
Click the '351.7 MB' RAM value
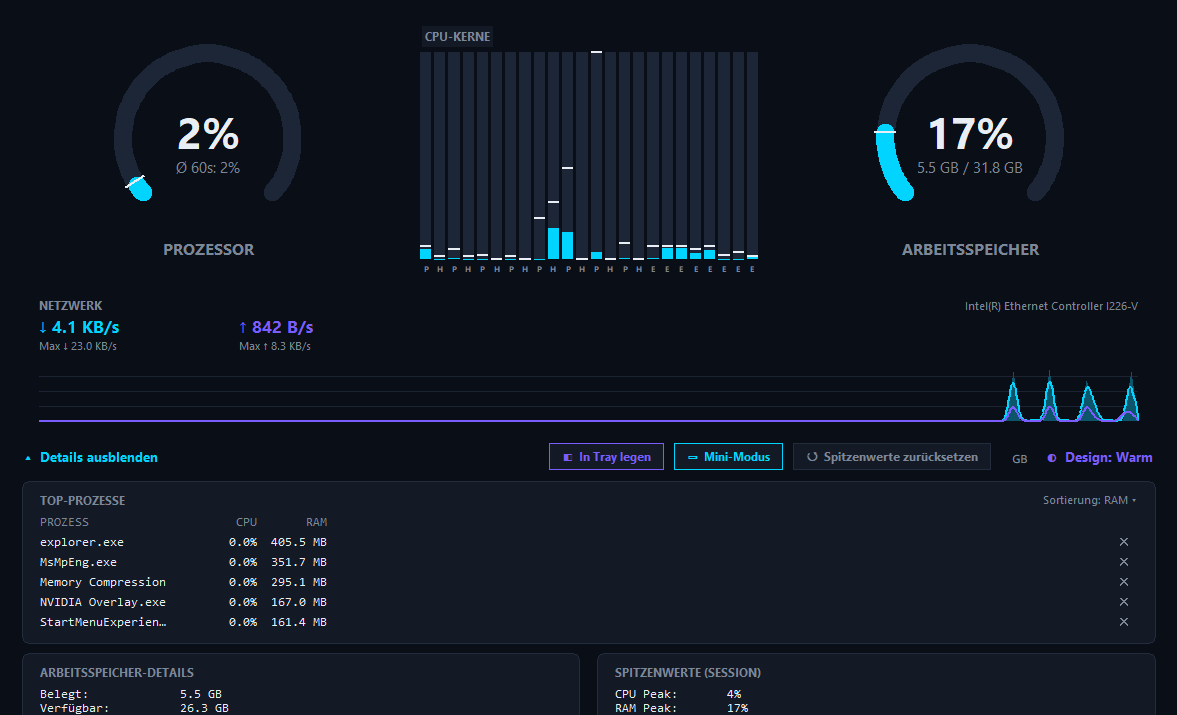299,562
